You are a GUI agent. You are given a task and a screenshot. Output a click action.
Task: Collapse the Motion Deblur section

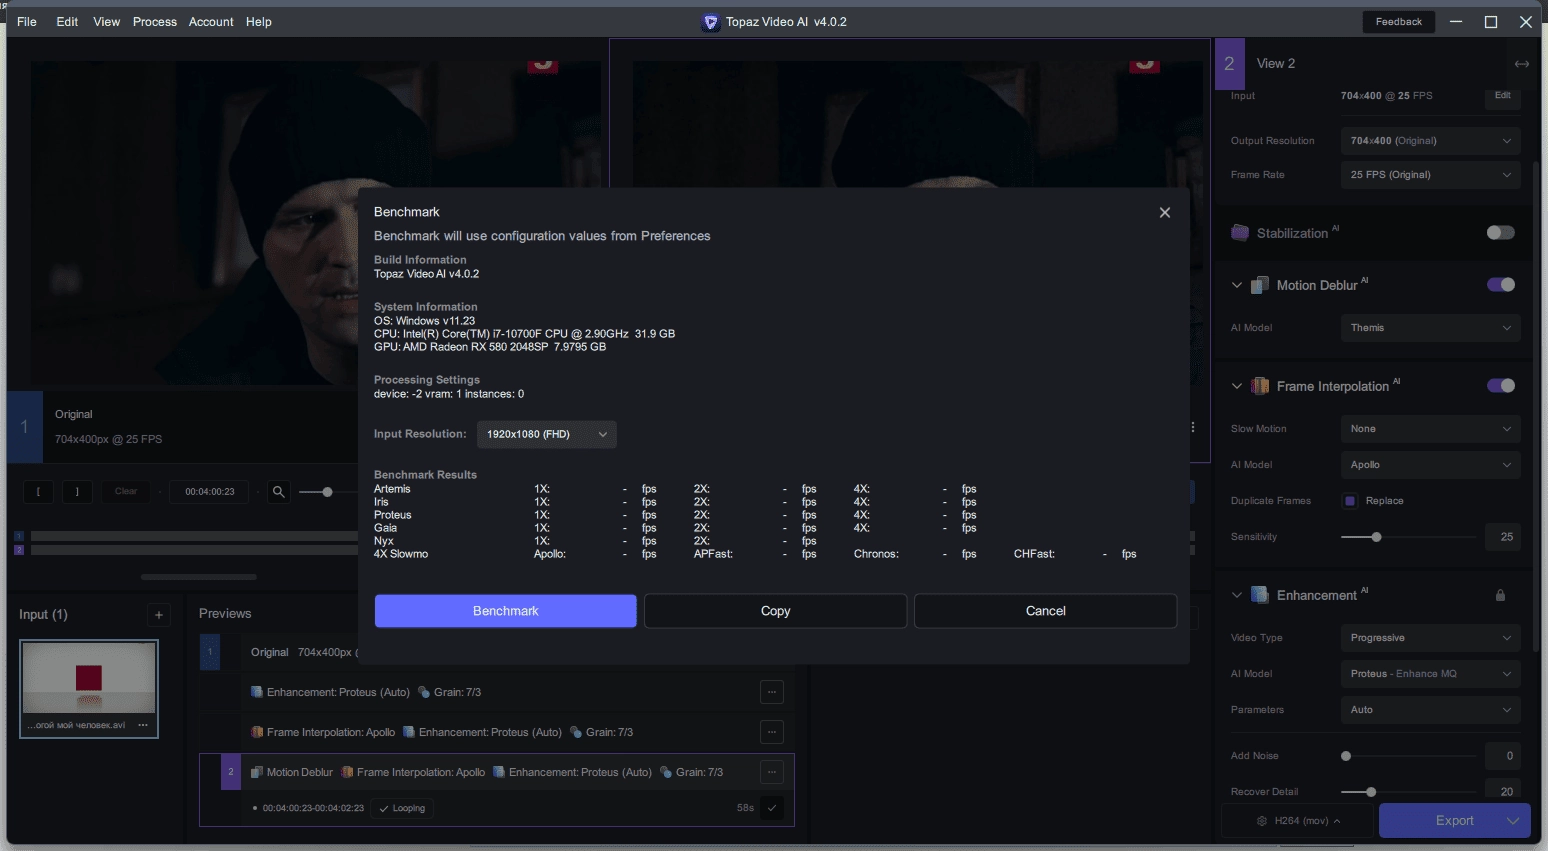click(x=1237, y=285)
